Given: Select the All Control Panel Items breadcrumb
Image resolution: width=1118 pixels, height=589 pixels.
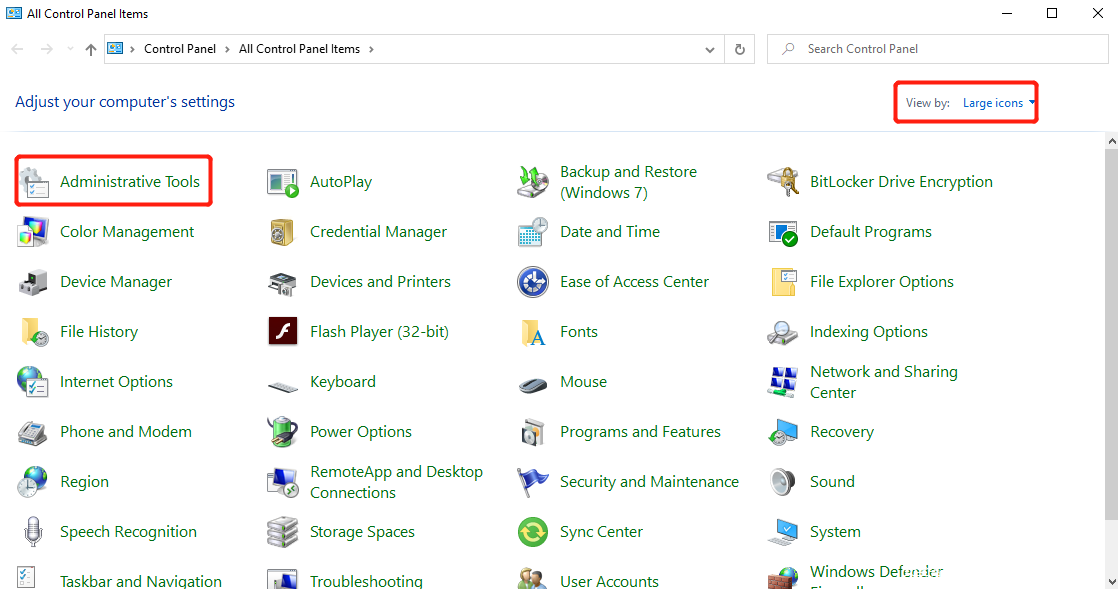Looking at the screenshot, I should (x=299, y=49).
